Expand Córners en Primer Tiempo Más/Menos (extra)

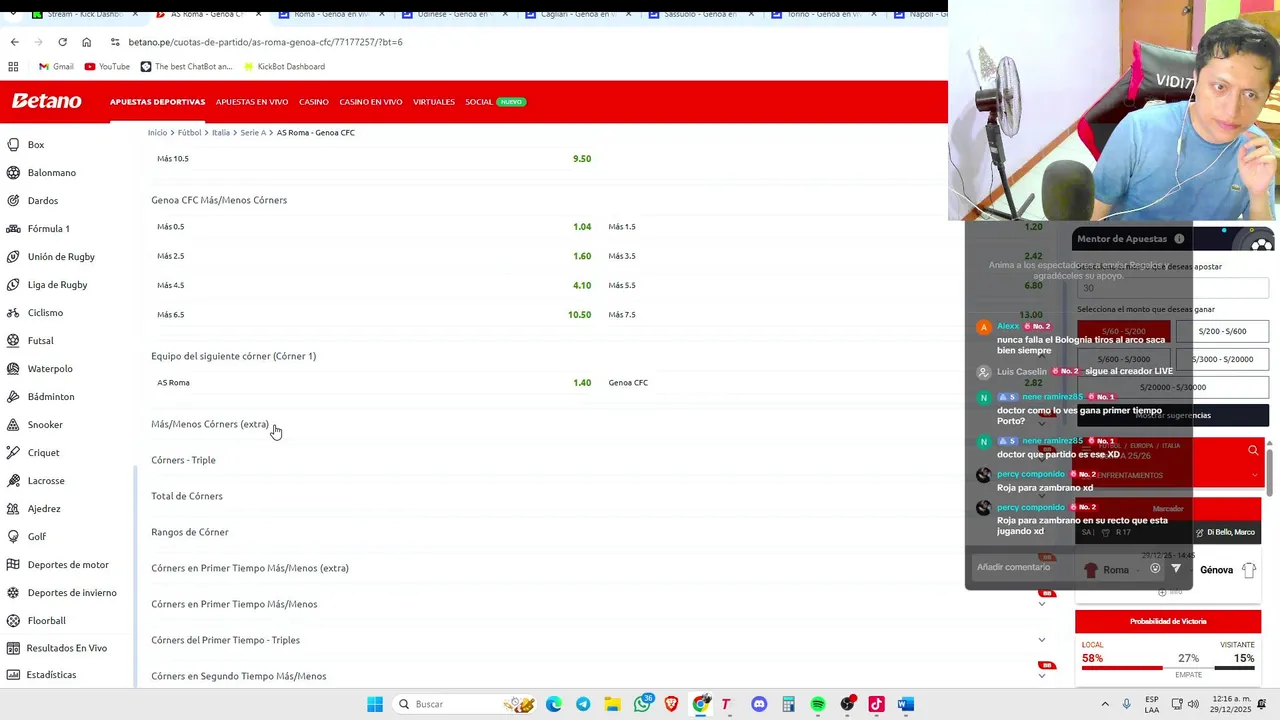(250, 568)
